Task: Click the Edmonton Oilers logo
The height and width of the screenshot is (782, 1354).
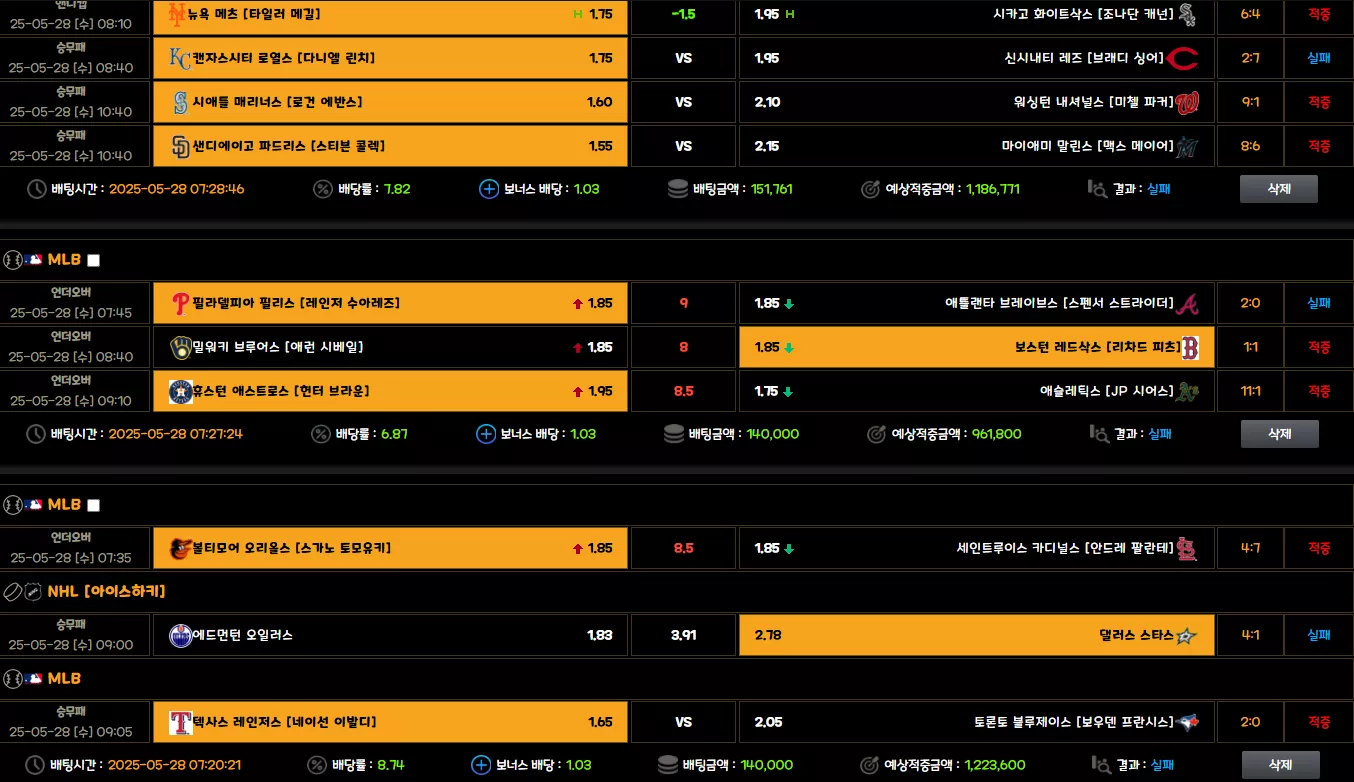Action: click(180, 635)
